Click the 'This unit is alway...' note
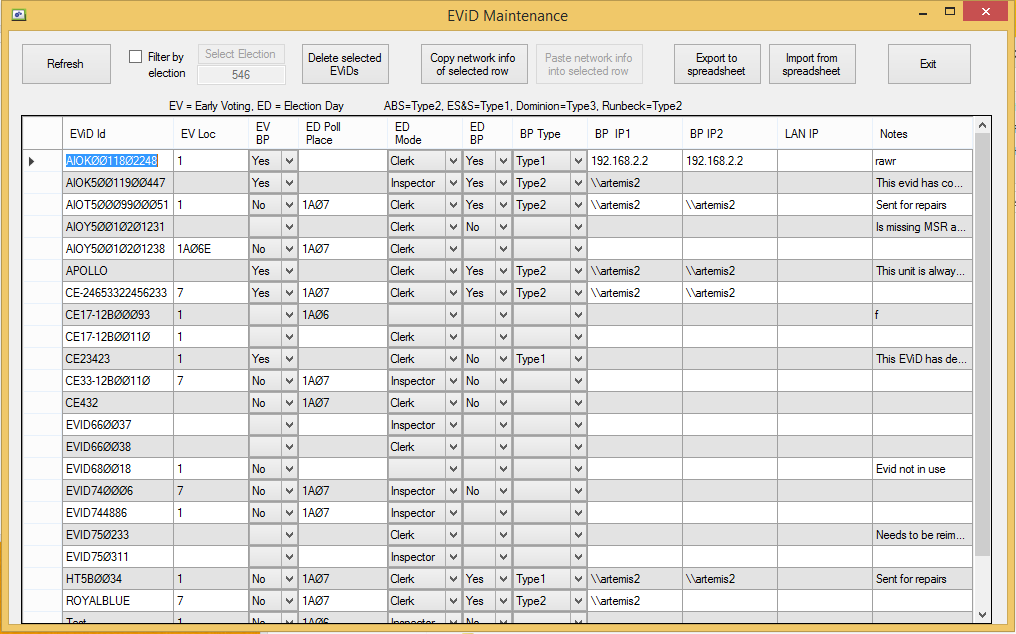 tap(923, 271)
